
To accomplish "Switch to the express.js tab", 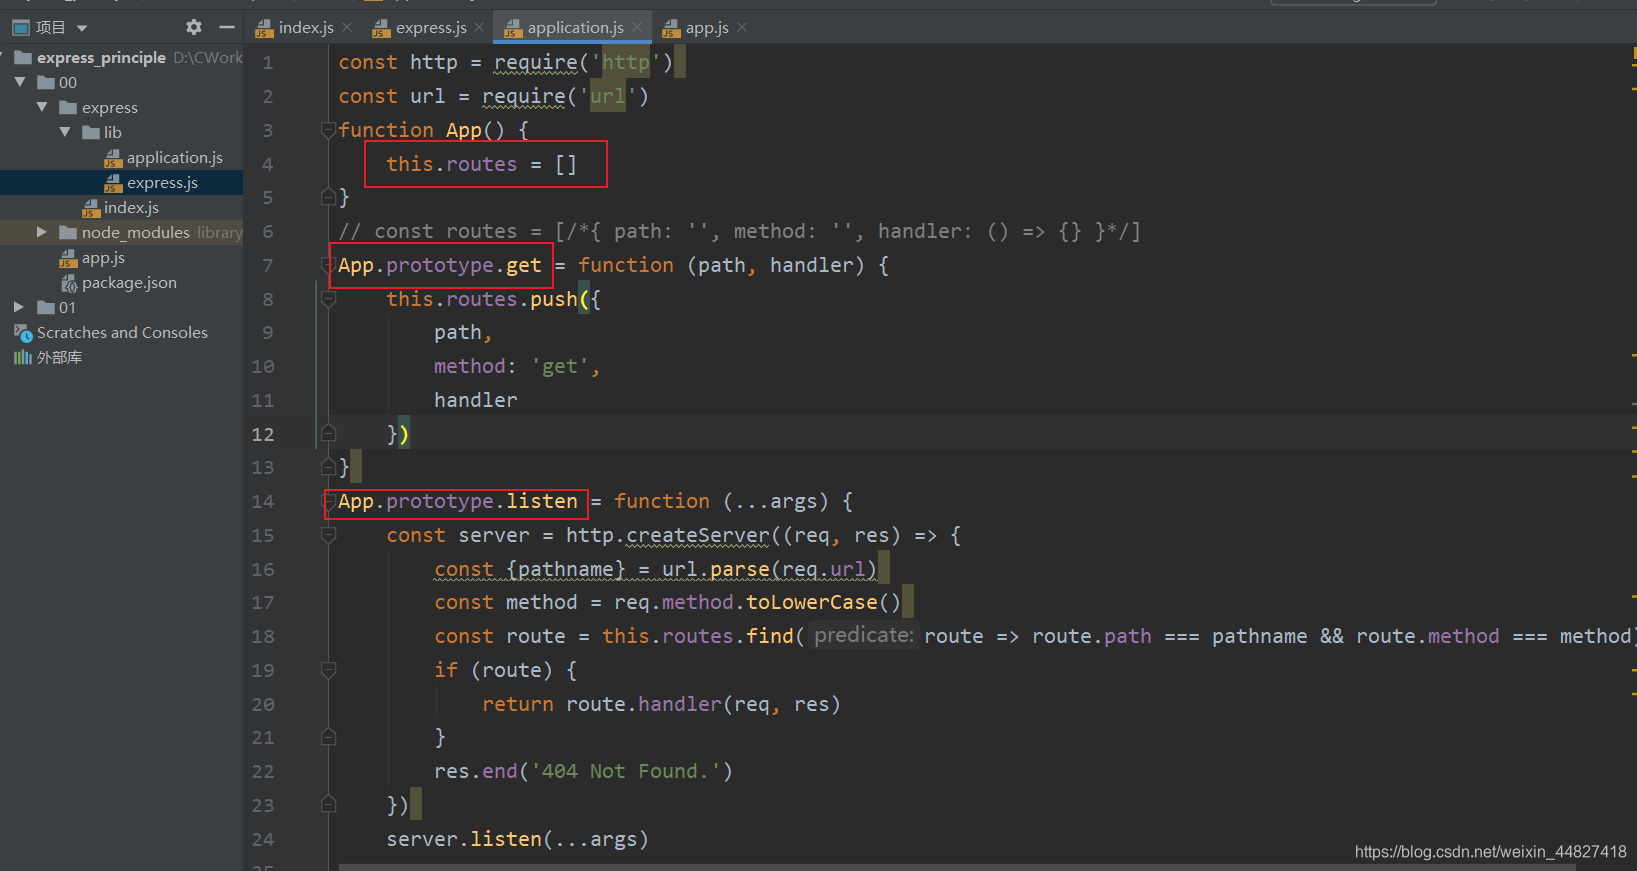I will pos(431,27).
